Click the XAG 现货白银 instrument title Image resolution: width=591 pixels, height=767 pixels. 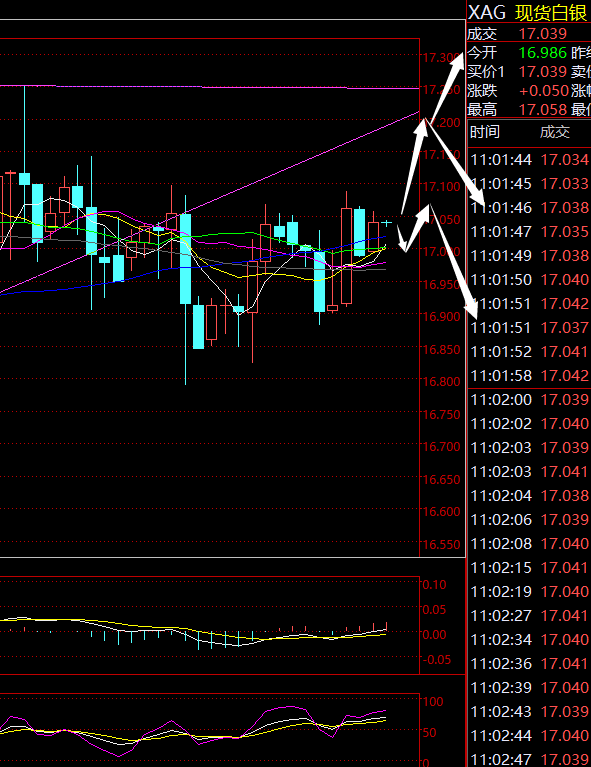pyautogui.click(x=528, y=12)
